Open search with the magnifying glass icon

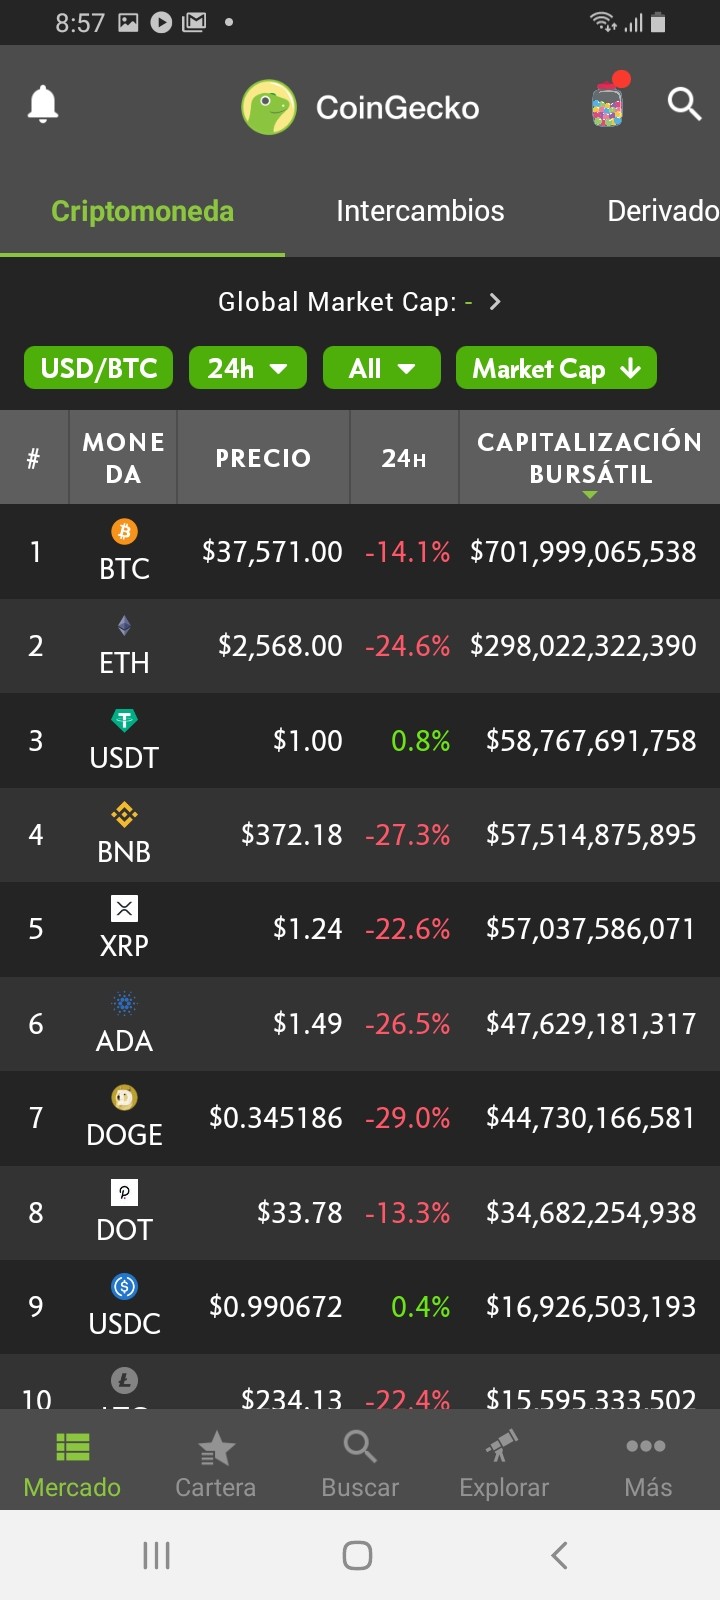(684, 103)
